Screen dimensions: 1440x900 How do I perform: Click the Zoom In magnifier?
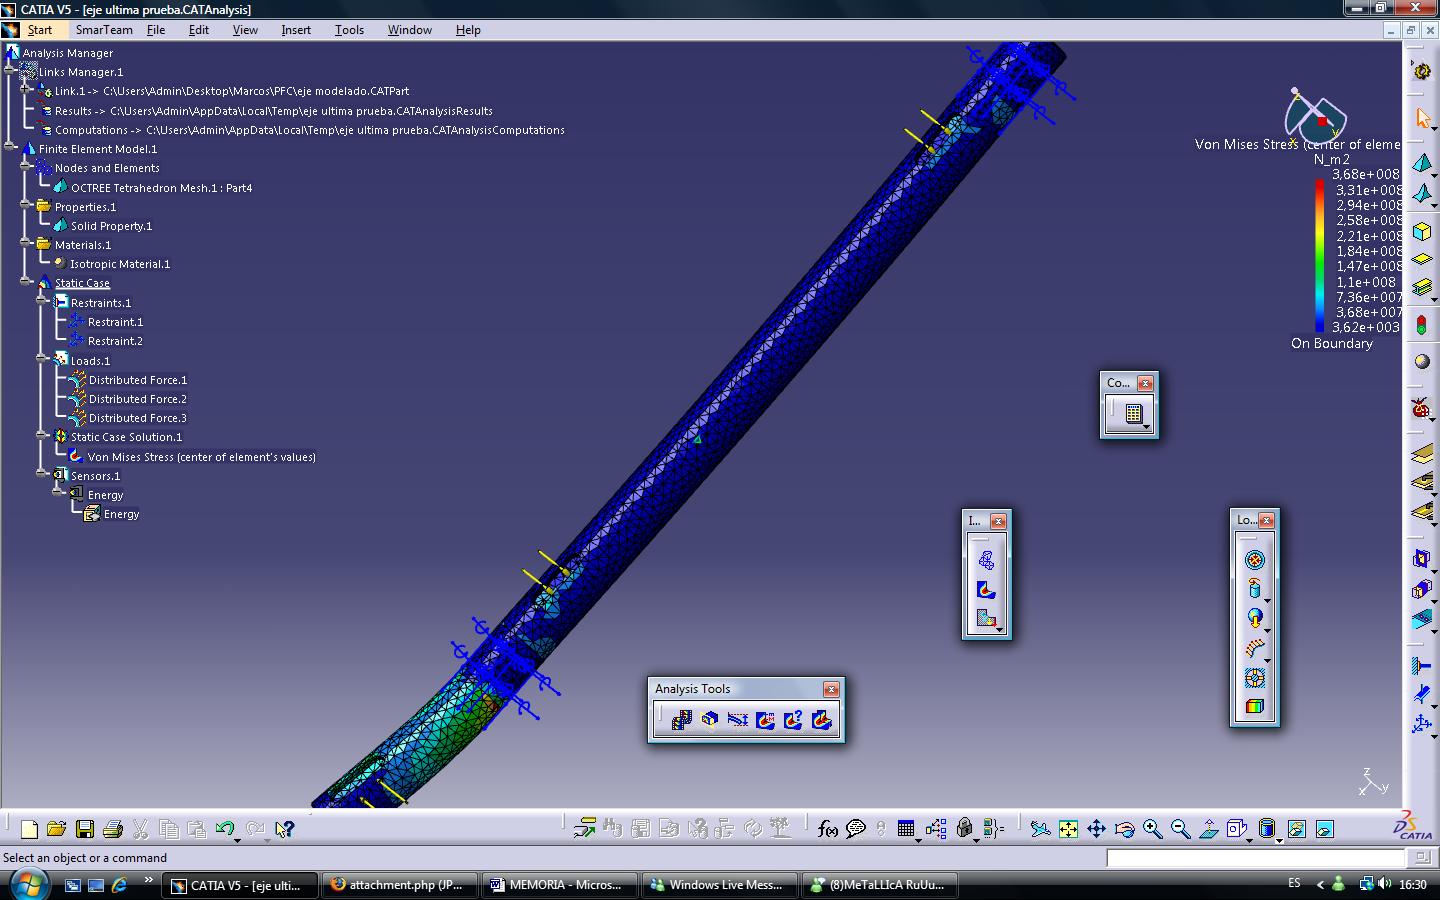(x=1153, y=829)
